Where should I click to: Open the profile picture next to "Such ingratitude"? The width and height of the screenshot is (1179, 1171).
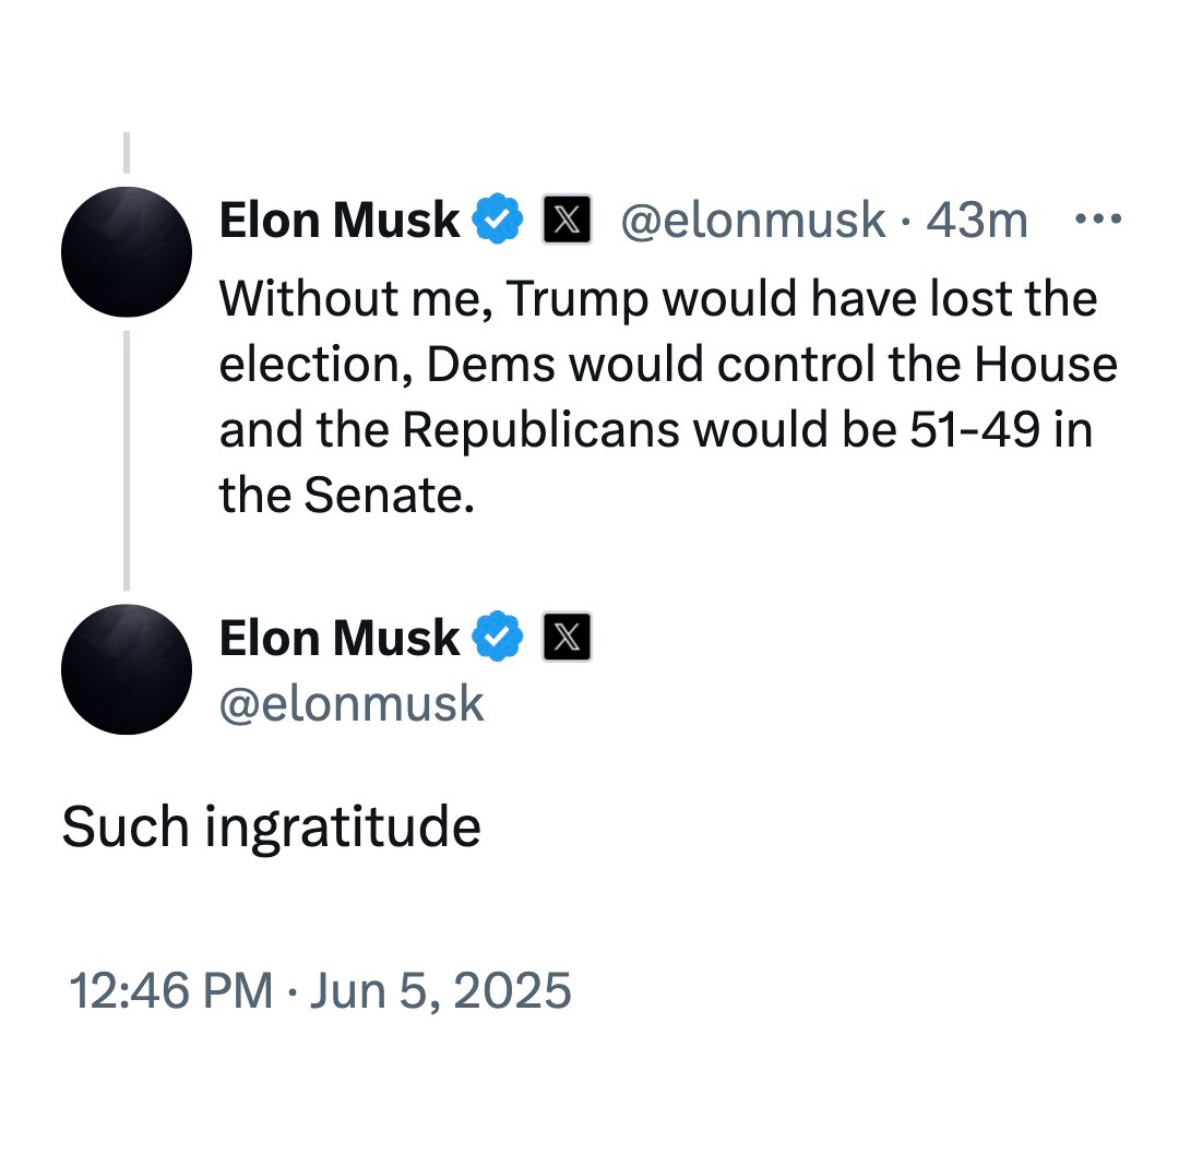point(126,669)
